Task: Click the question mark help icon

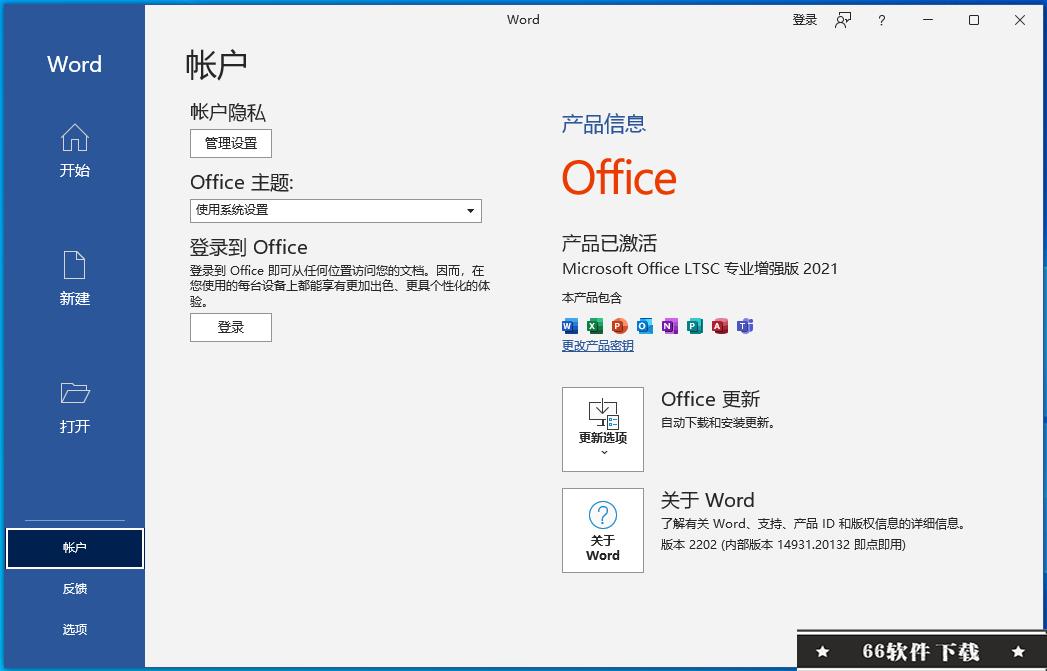Action: click(x=881, y=20)
